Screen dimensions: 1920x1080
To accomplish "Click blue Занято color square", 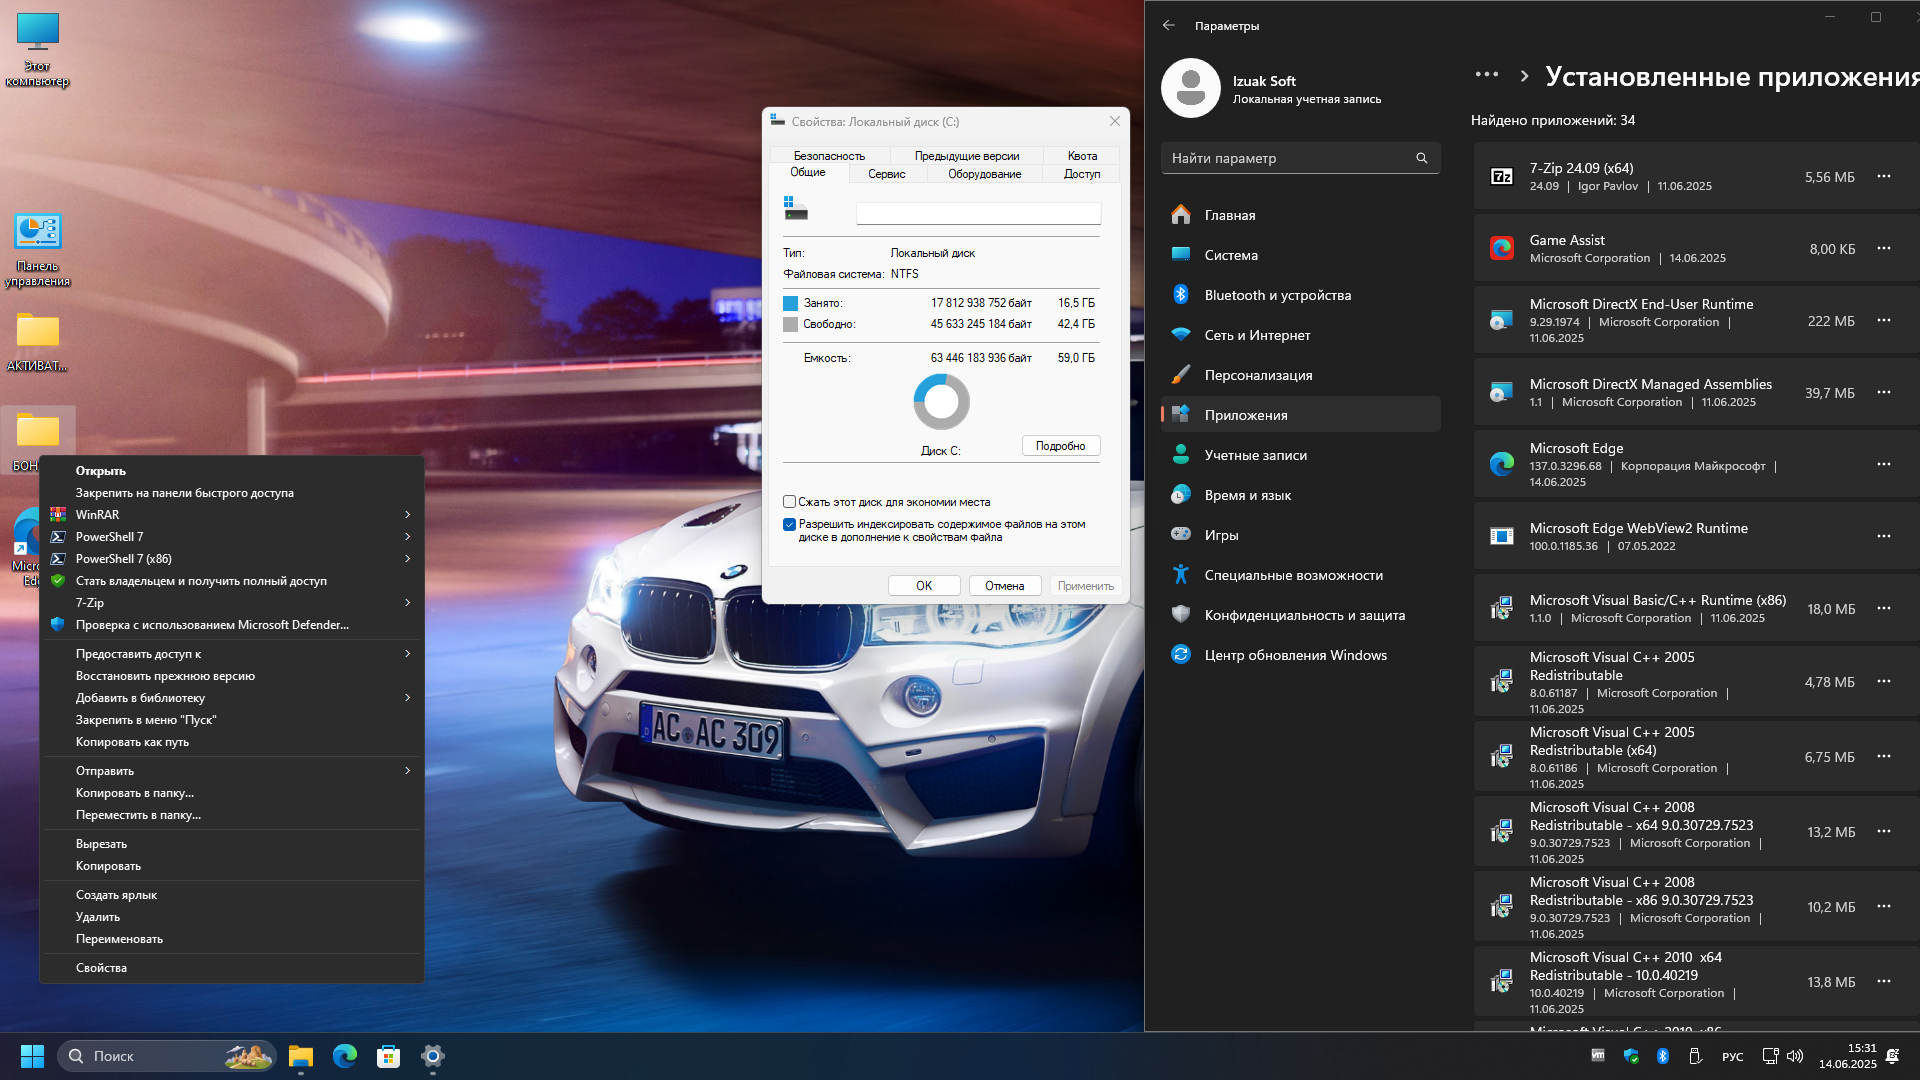I will [790, 303].
